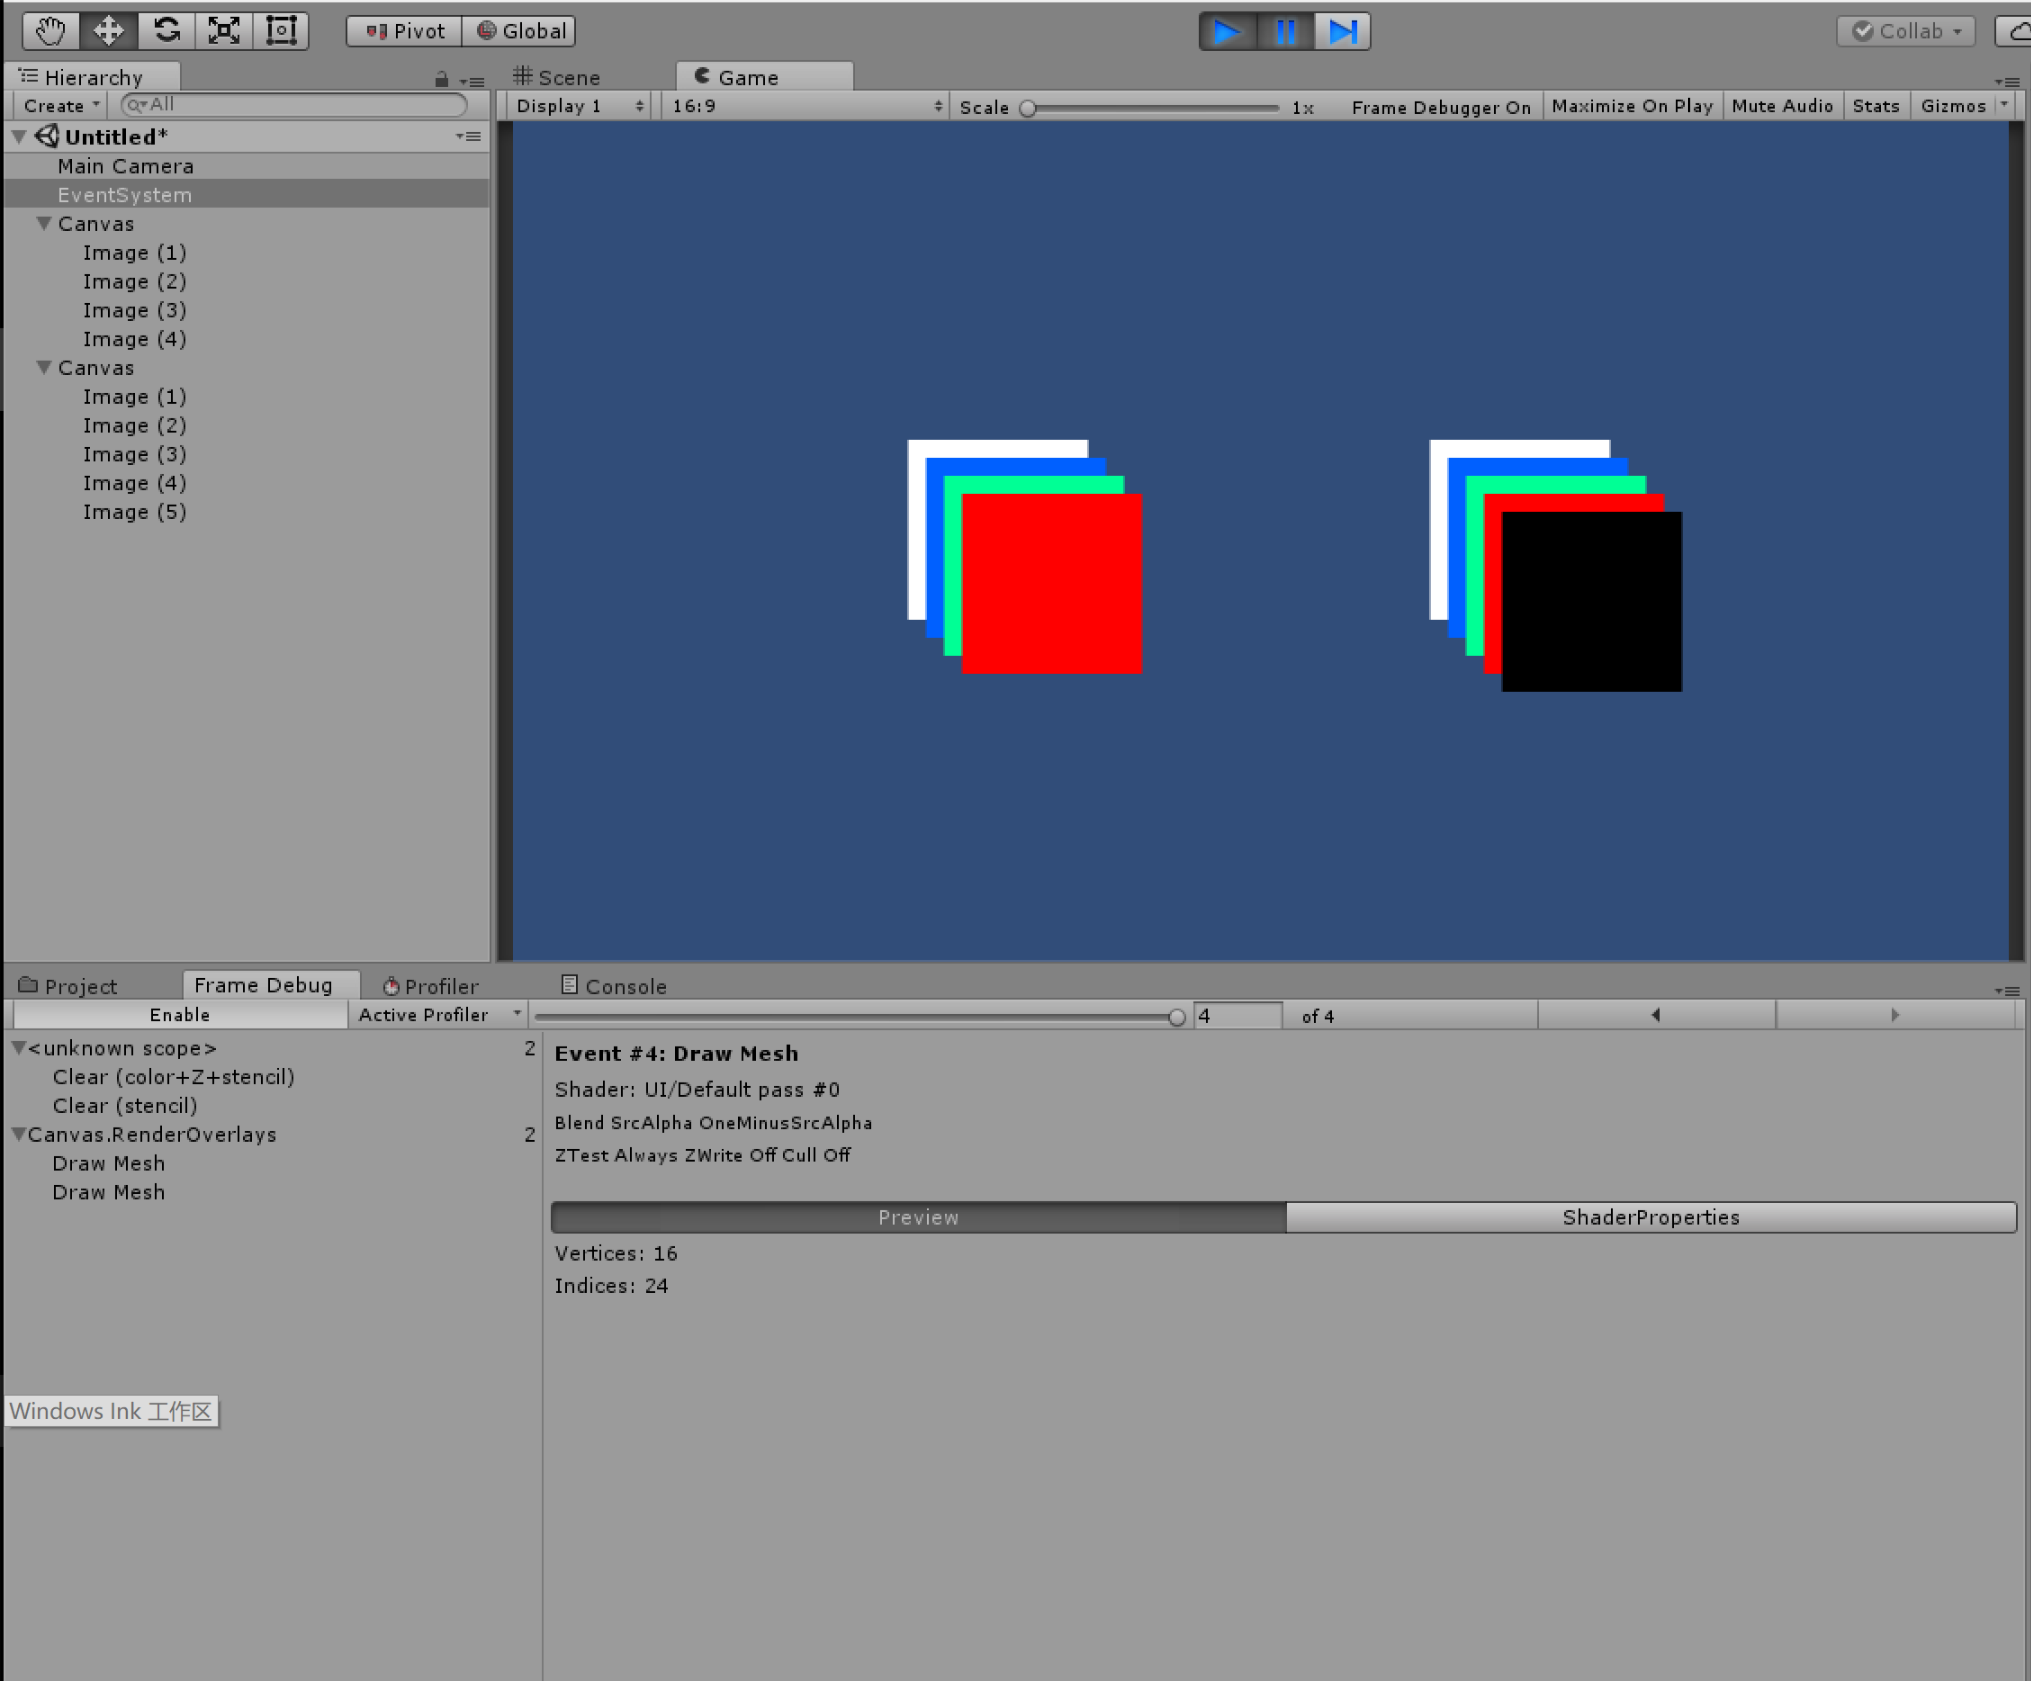Switch to the Scene tab
Image resolution: width=2031 pixels, height=1681 pixels.
tap(557, 77)
